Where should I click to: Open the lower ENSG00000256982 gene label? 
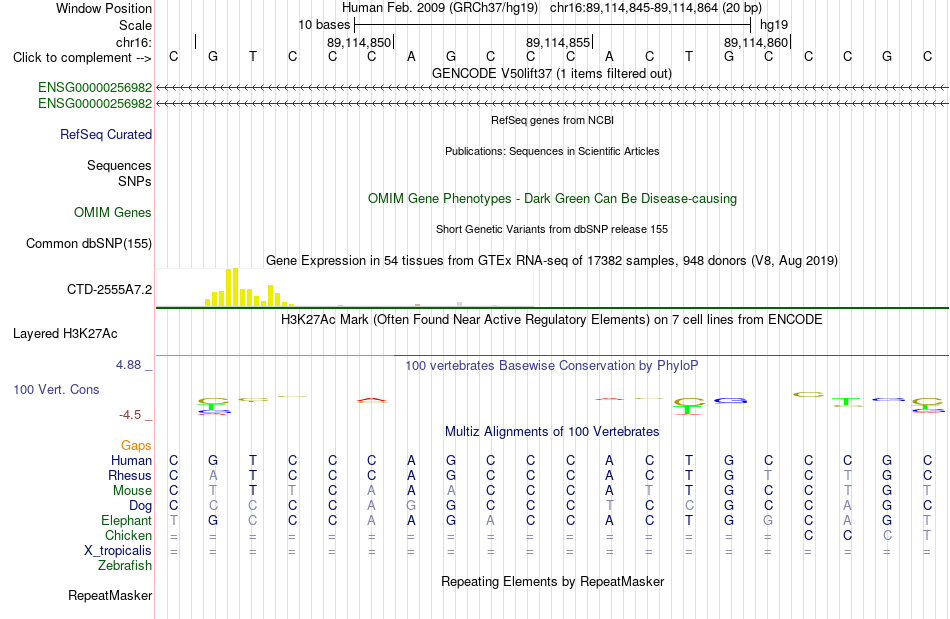click(x=95, y=104)
